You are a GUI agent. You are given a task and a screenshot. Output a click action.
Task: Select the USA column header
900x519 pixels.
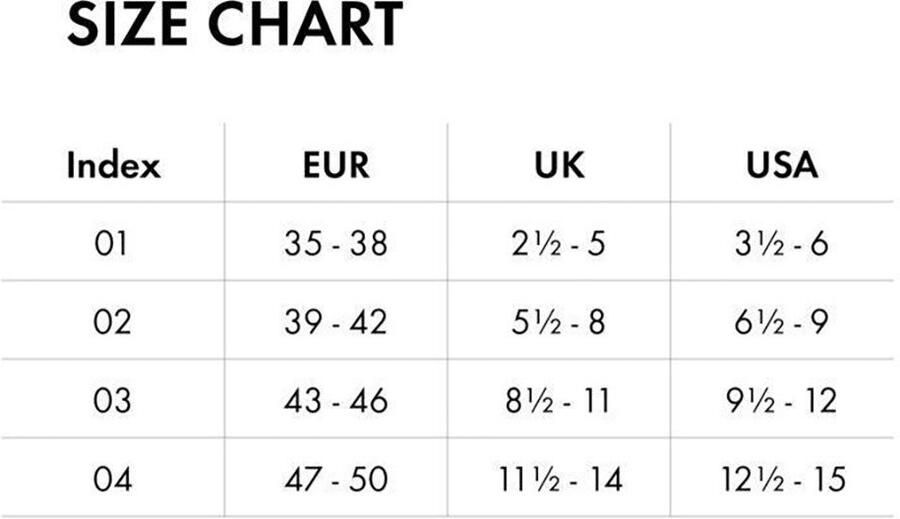(783, 165)
